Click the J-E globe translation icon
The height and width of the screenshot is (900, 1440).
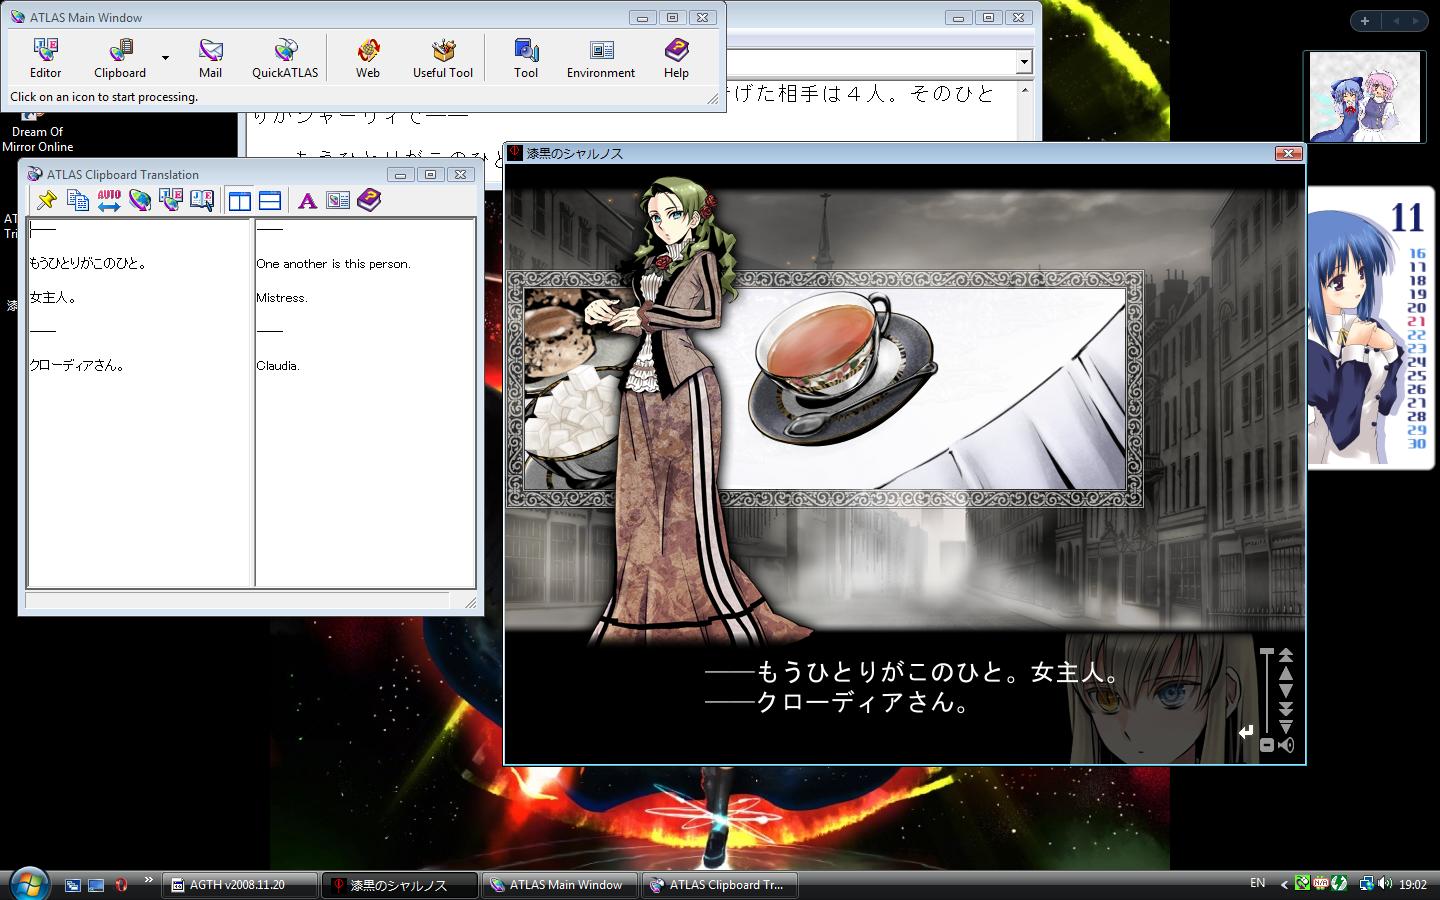tap(171, 200)
